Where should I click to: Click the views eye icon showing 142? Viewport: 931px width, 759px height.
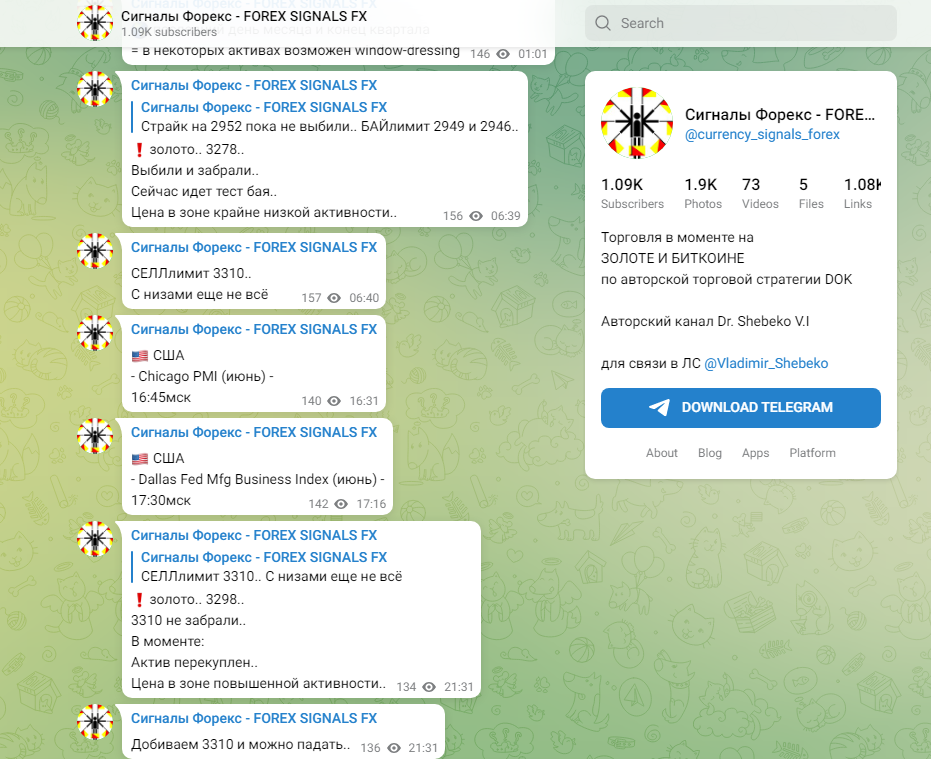pos(341,504)
